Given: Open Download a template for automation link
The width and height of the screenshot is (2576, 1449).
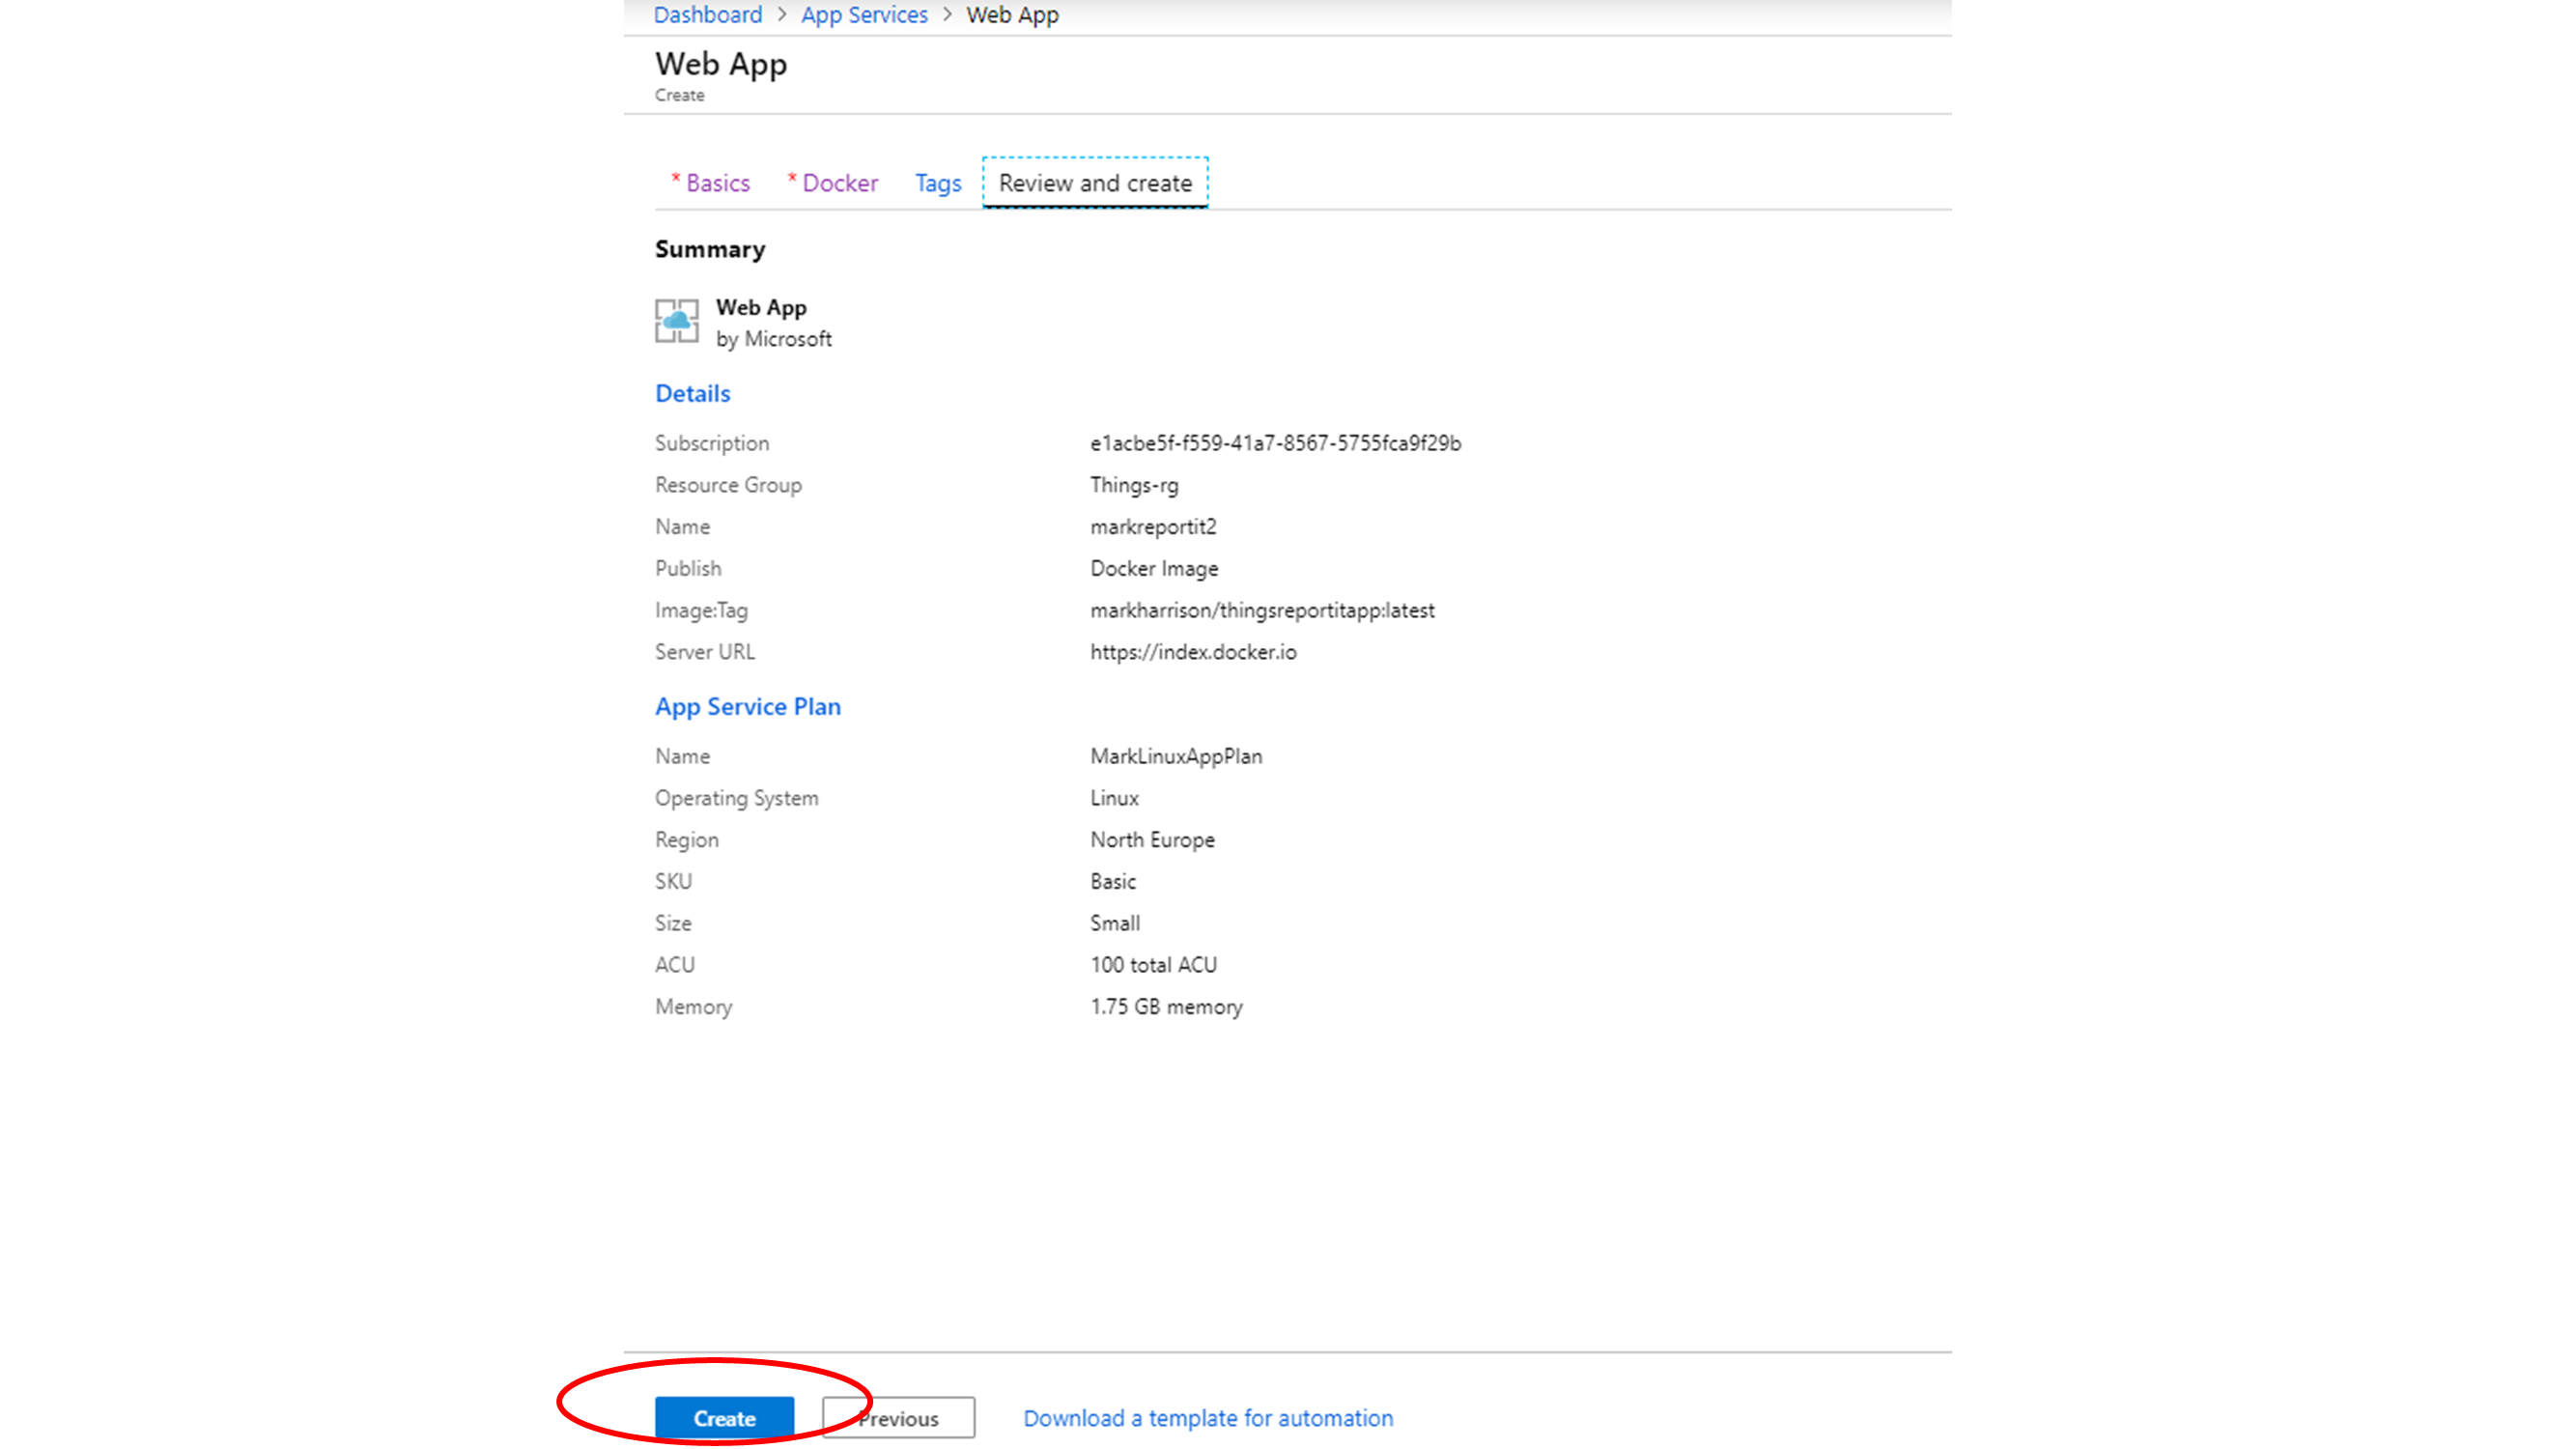Looking at the screenshot, I should tap(1207, 1417).
